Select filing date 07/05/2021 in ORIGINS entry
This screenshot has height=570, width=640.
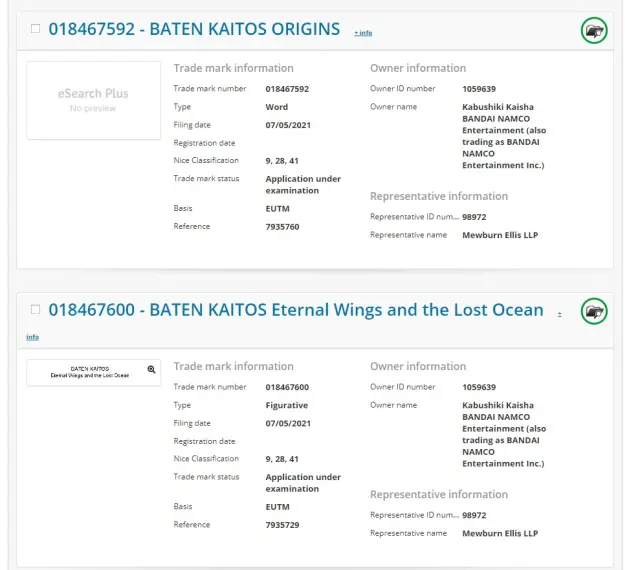pyautogui.click(x=288, y=125)
